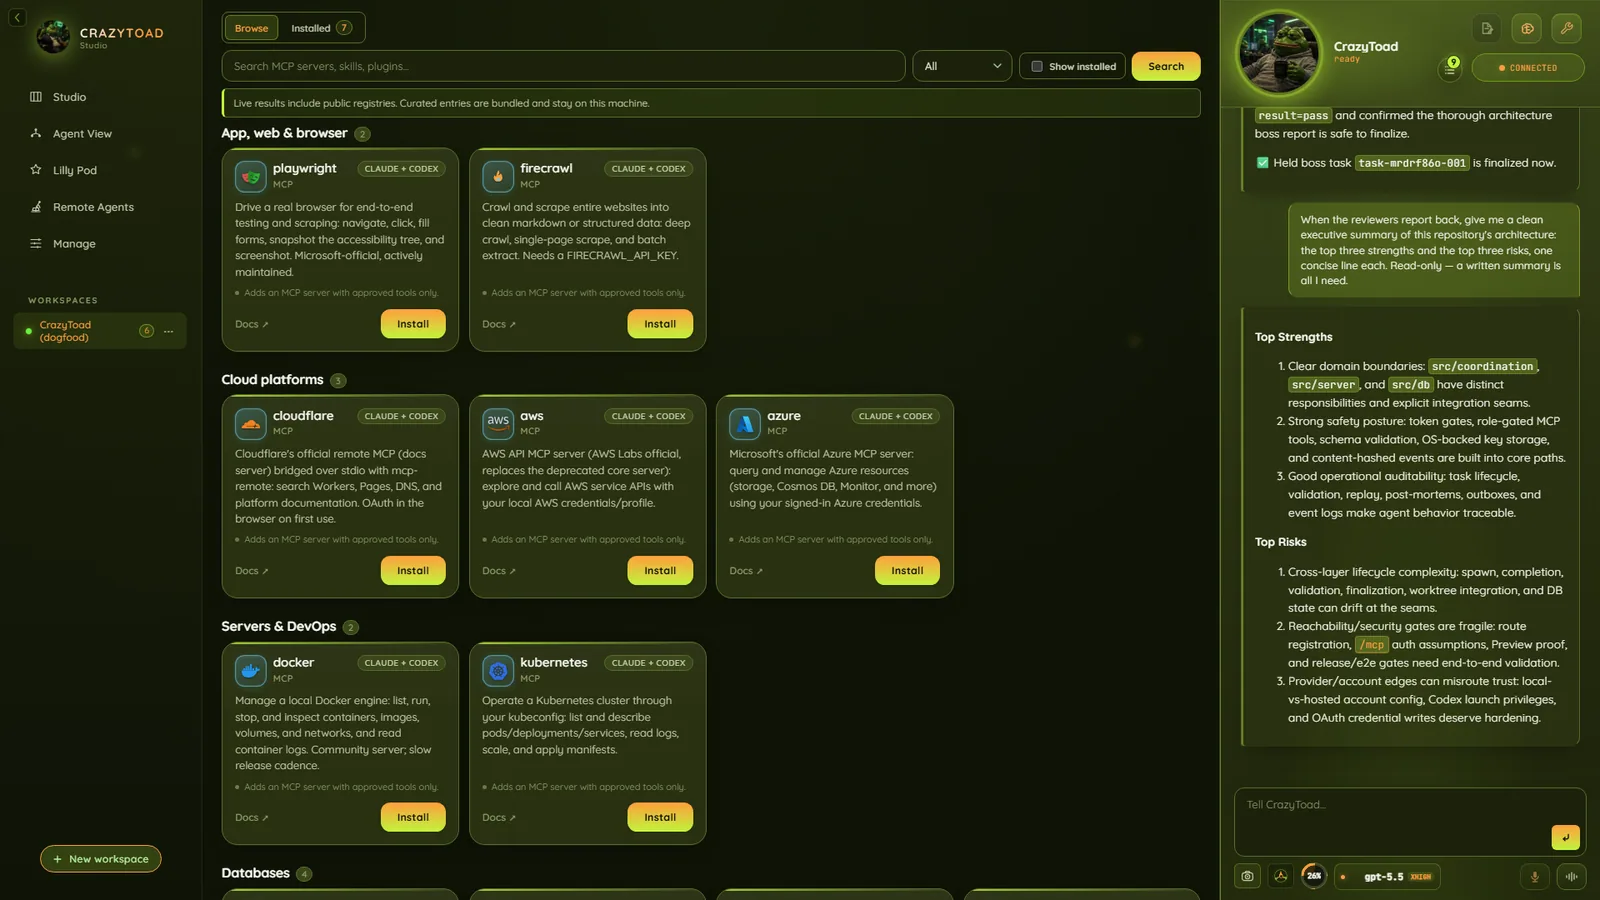This screenshot has width=1600, height=900.
Task: Click the Servers & DevOps heading
Action: [278, 627]
